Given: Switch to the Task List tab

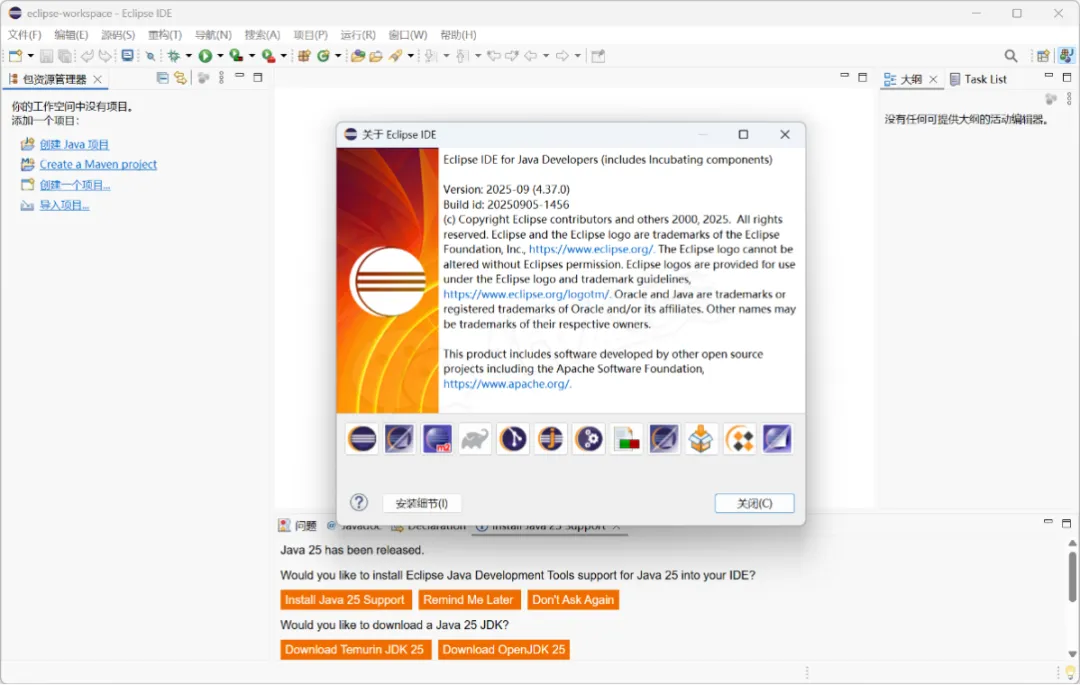Looking at the screenshot, I should 978,79.
